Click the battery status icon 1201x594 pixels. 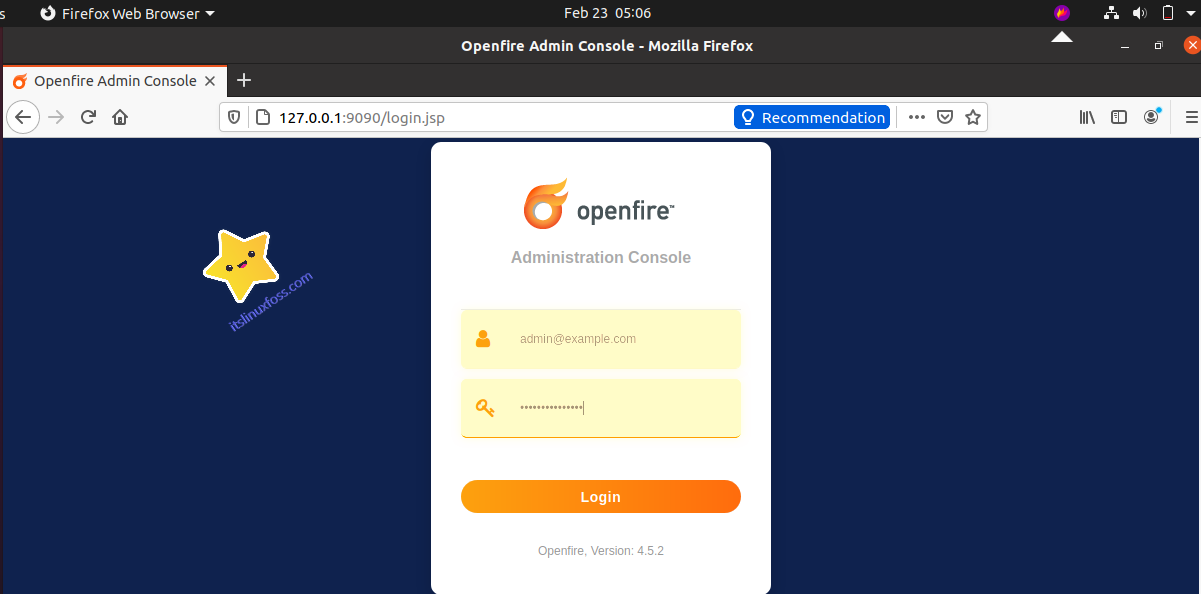coord(1166,13)
